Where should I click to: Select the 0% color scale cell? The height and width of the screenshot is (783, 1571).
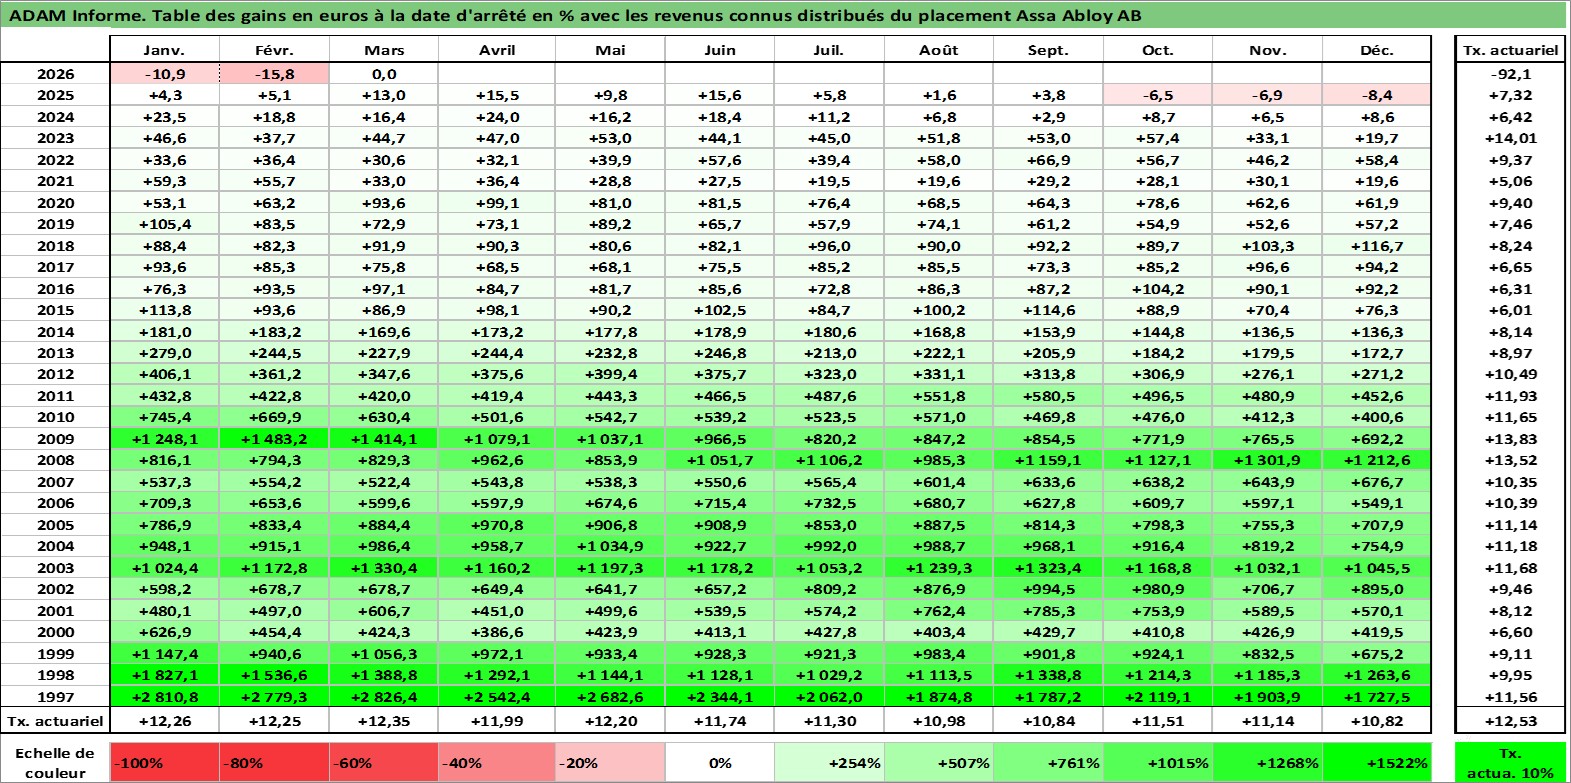[x=720, y=762]
